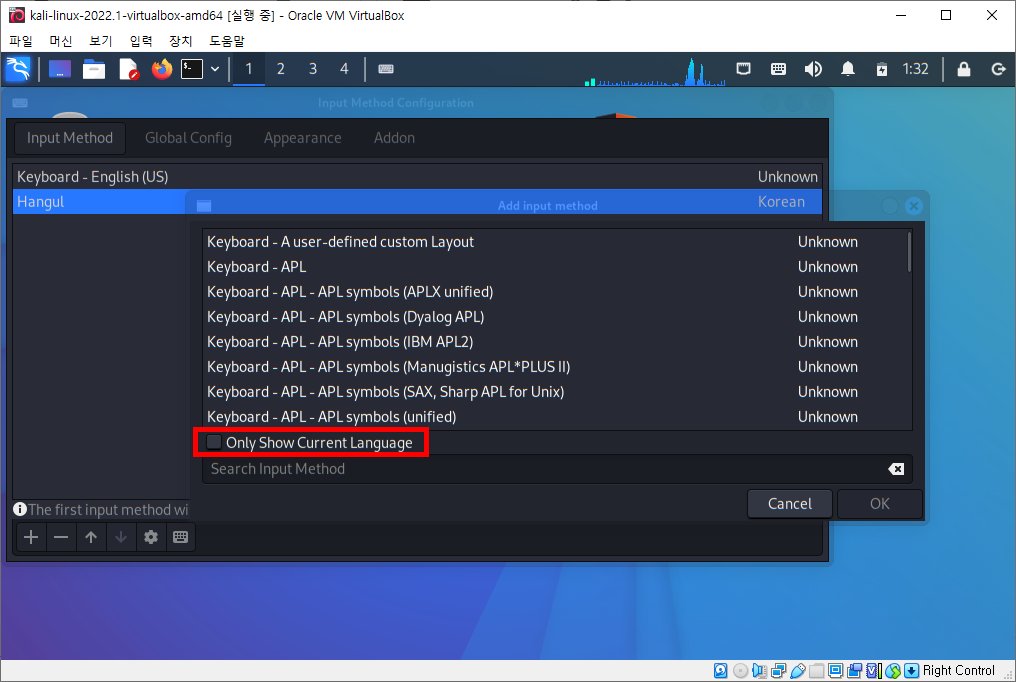Screen dimensions: 1016x682
Task: Select APL symbols (Dyalog APL) entry
Action: coord(555,317)
